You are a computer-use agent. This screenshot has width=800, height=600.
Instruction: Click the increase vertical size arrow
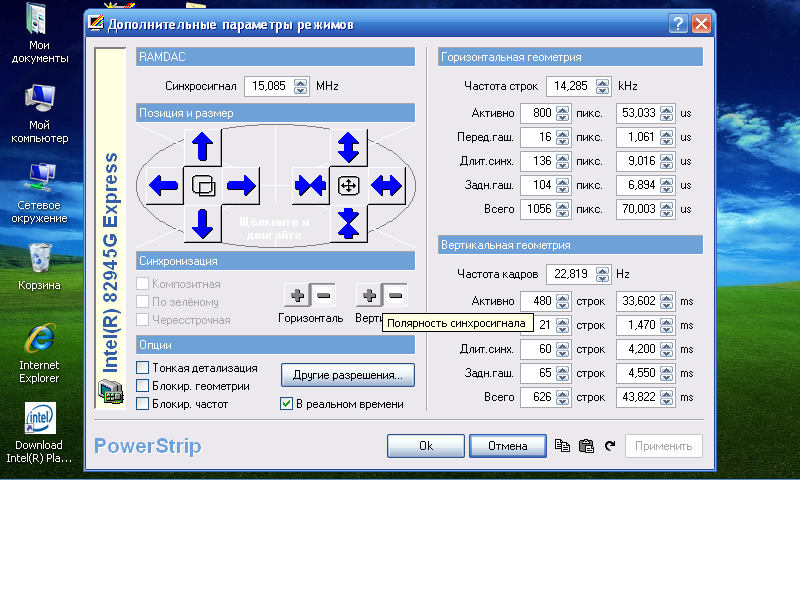point(348,147)
